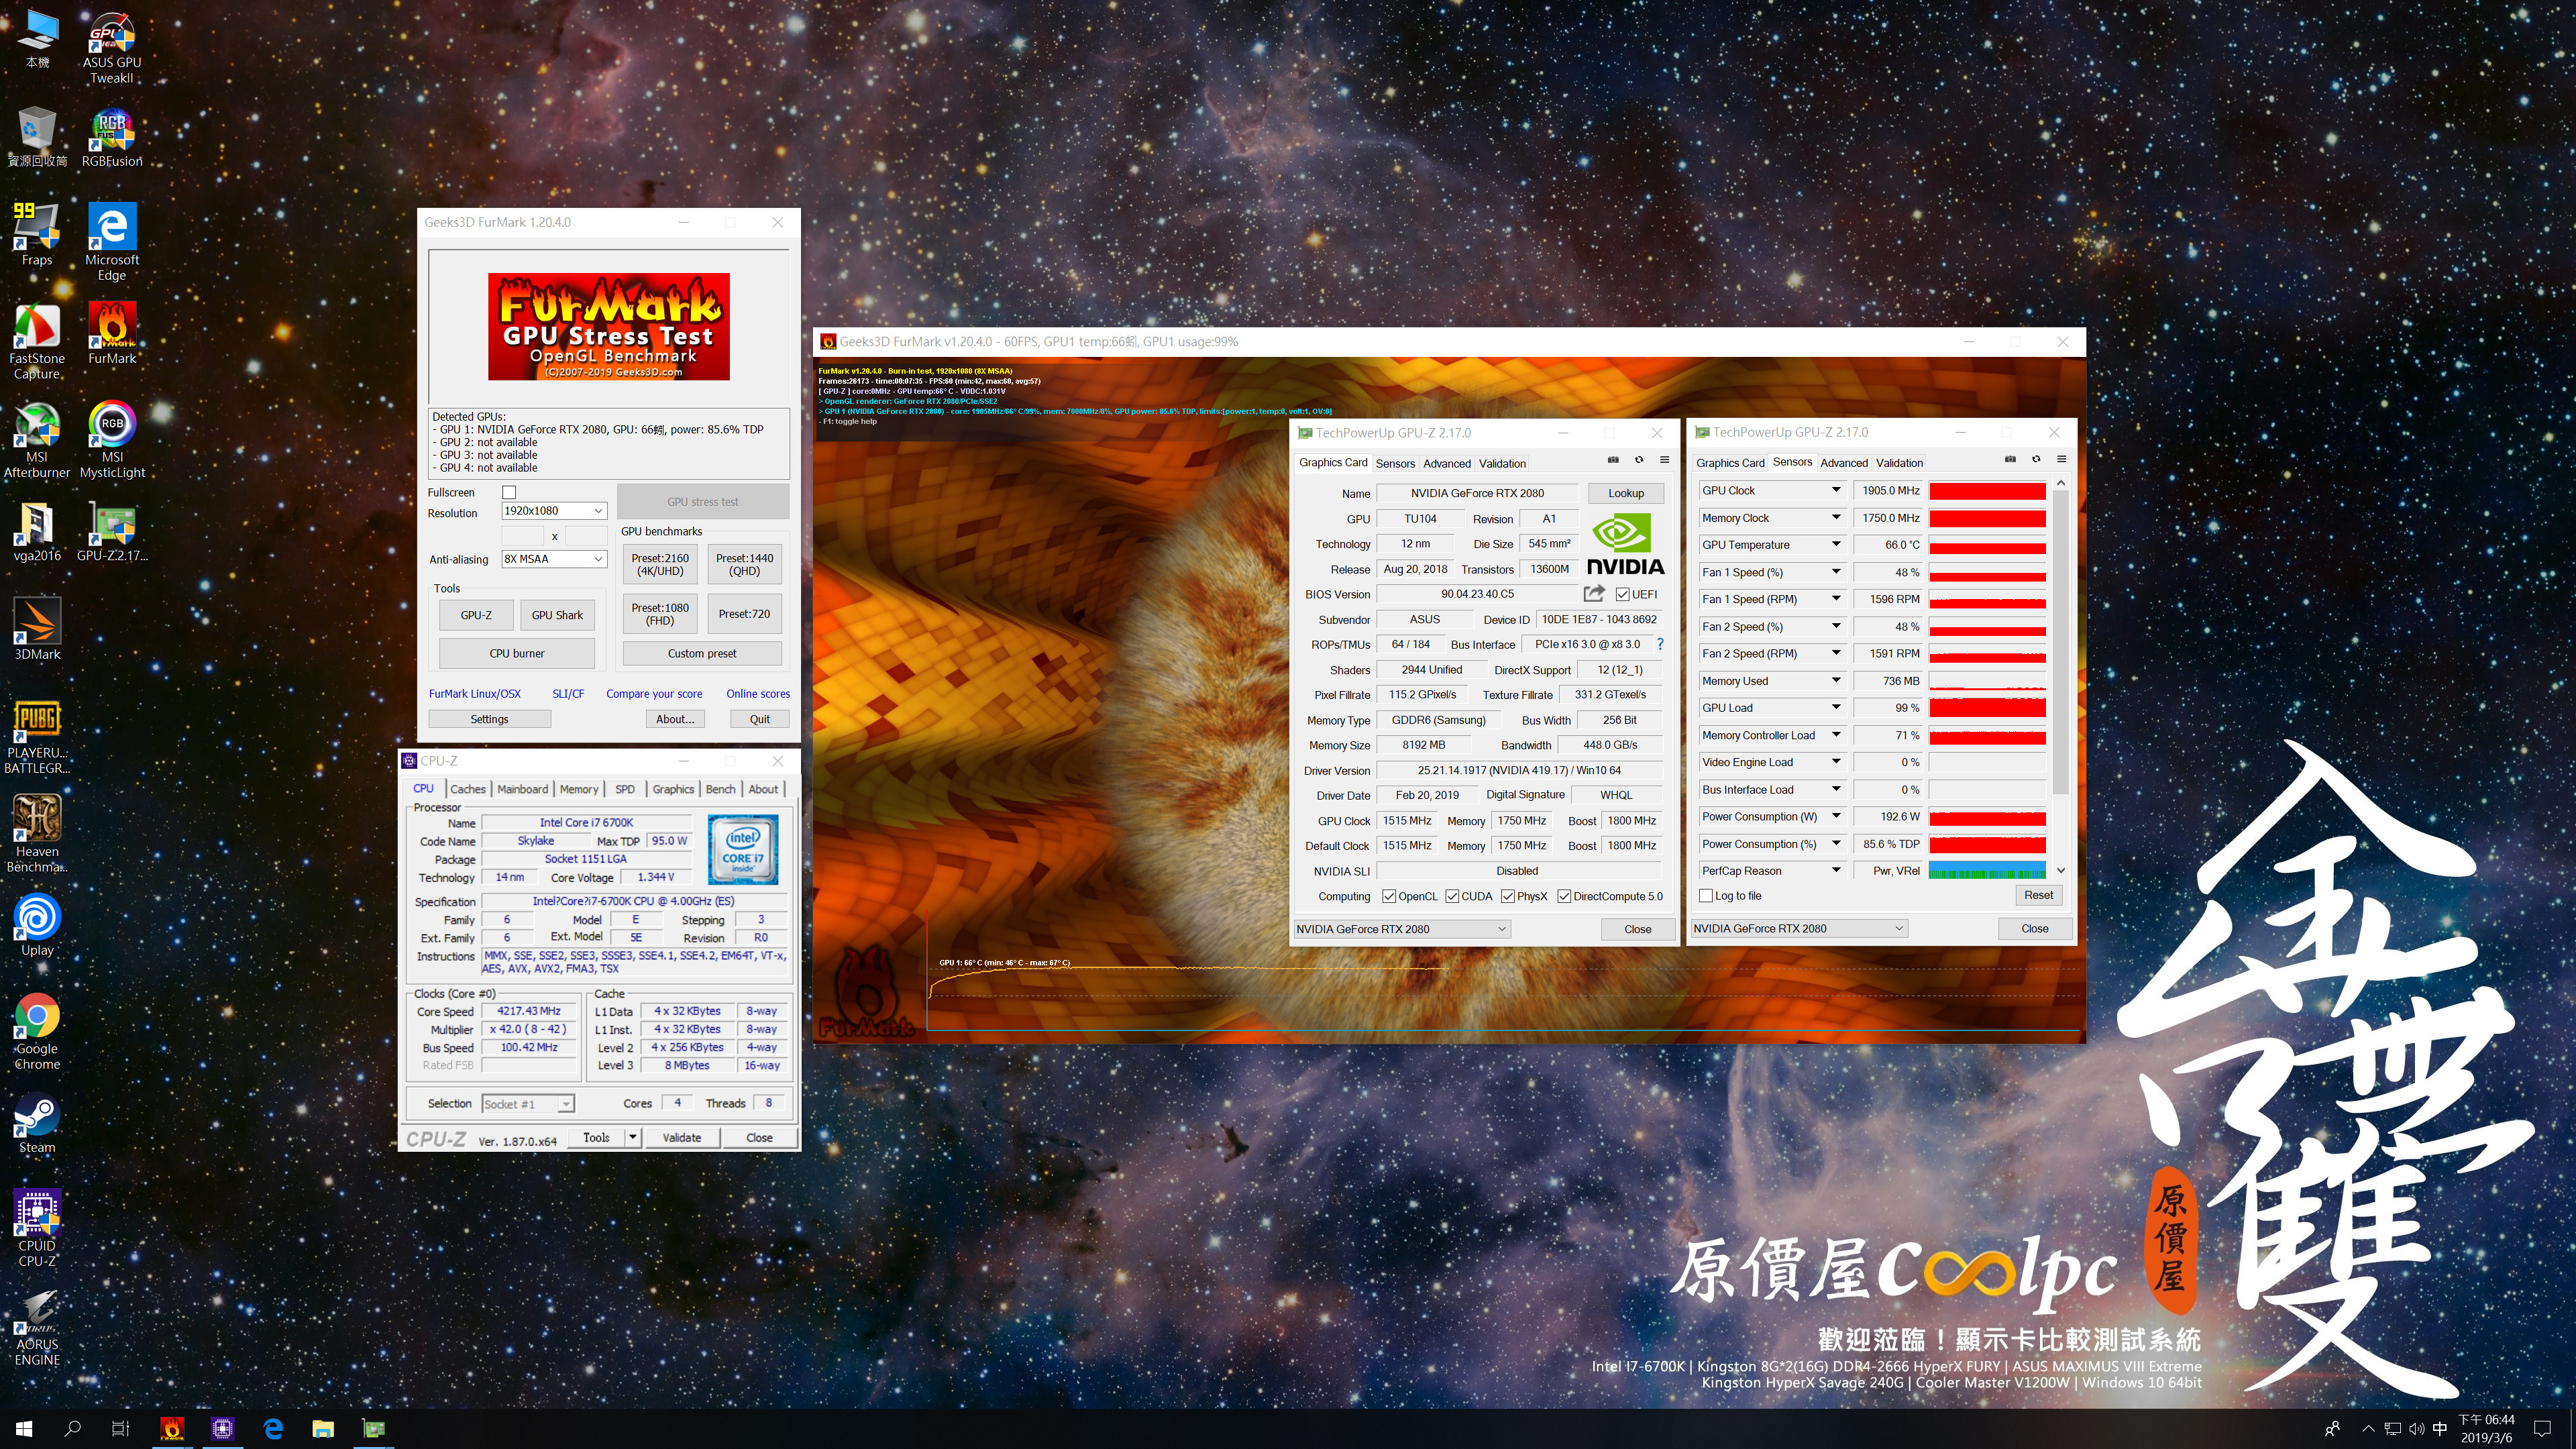Open Steam desktop shortcut
The image size is (2576, 1449).
(x=37, y=1124)
